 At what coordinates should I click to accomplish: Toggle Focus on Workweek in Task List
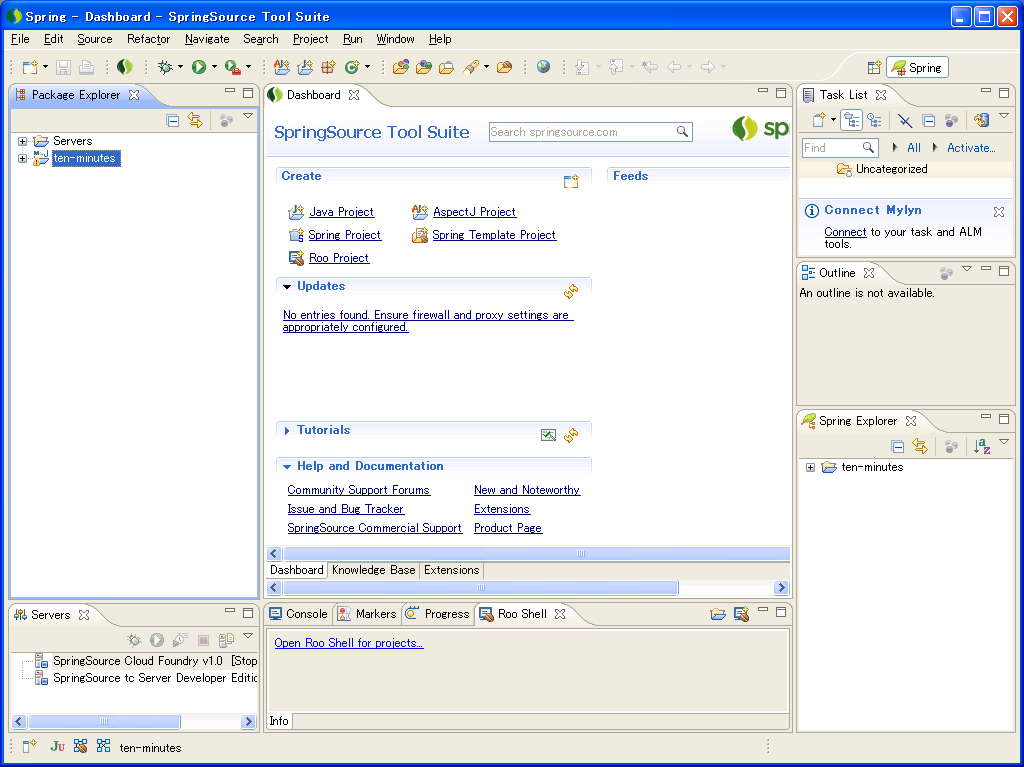click(x=952, y=120)
